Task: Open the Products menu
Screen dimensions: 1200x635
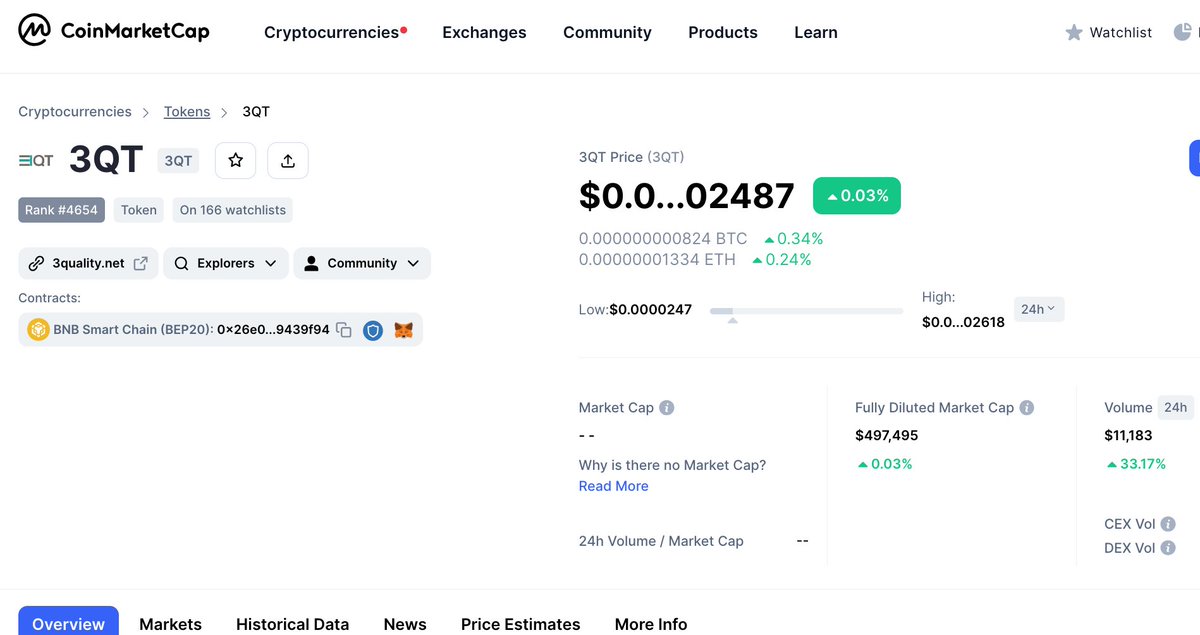Action: 723,32
